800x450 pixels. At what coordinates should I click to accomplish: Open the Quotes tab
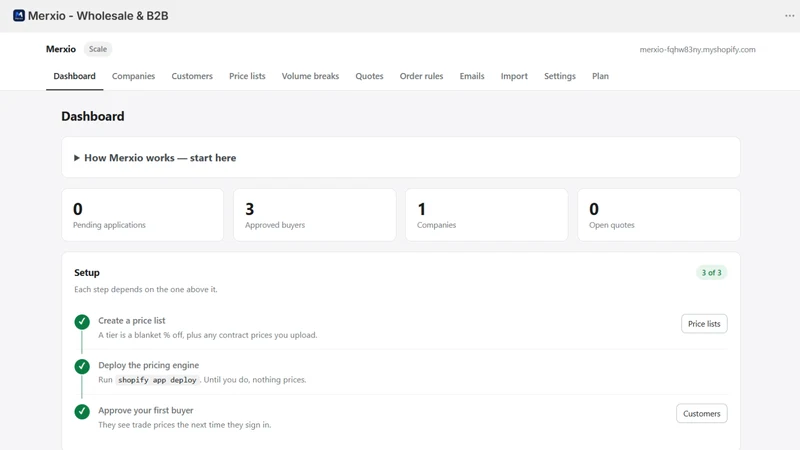click(369, 76)
